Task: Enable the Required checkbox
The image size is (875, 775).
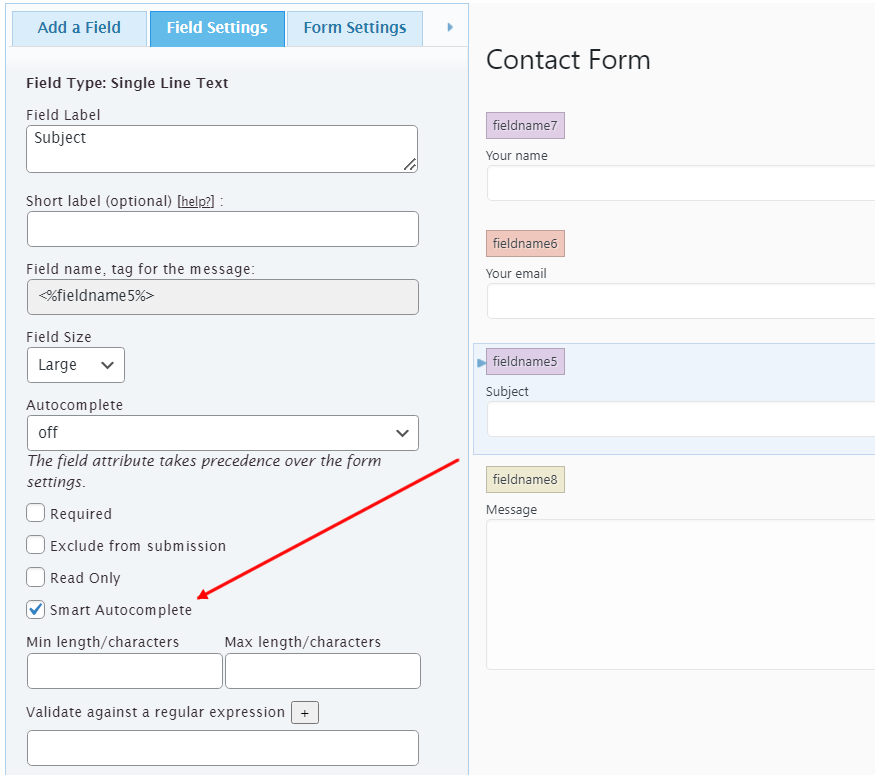Action: point(36,513)
